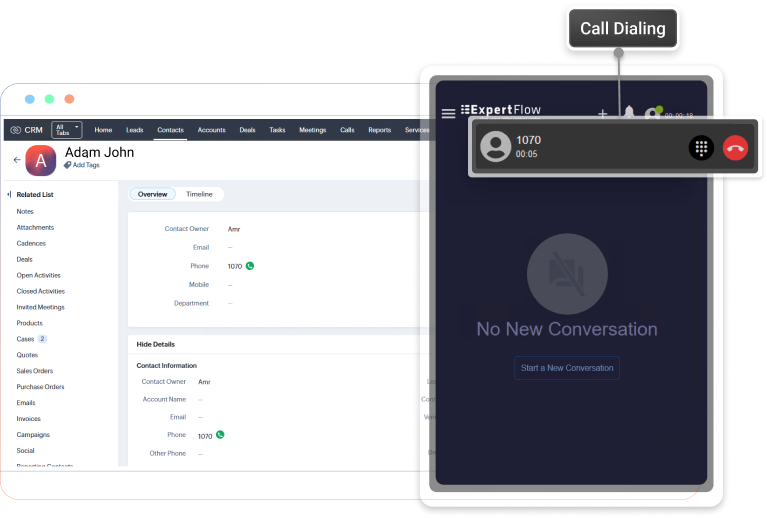
Task: Call 1070 using the Overview phone icon
Action: [250, 266]
